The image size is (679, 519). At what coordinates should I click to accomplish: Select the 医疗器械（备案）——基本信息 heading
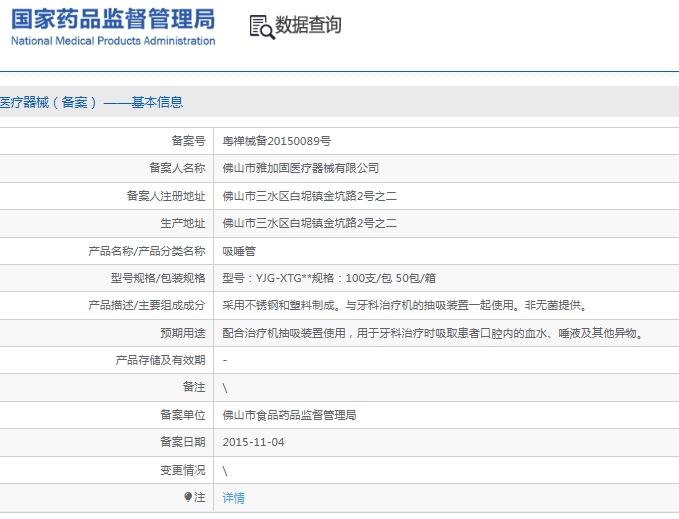[x=91, y=102]
